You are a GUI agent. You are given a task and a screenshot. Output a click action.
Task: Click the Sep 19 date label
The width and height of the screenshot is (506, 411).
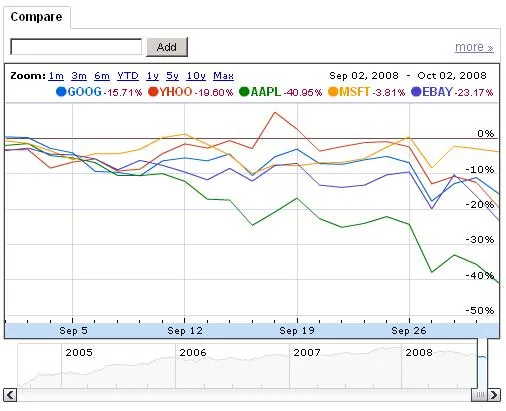[297, 331]
